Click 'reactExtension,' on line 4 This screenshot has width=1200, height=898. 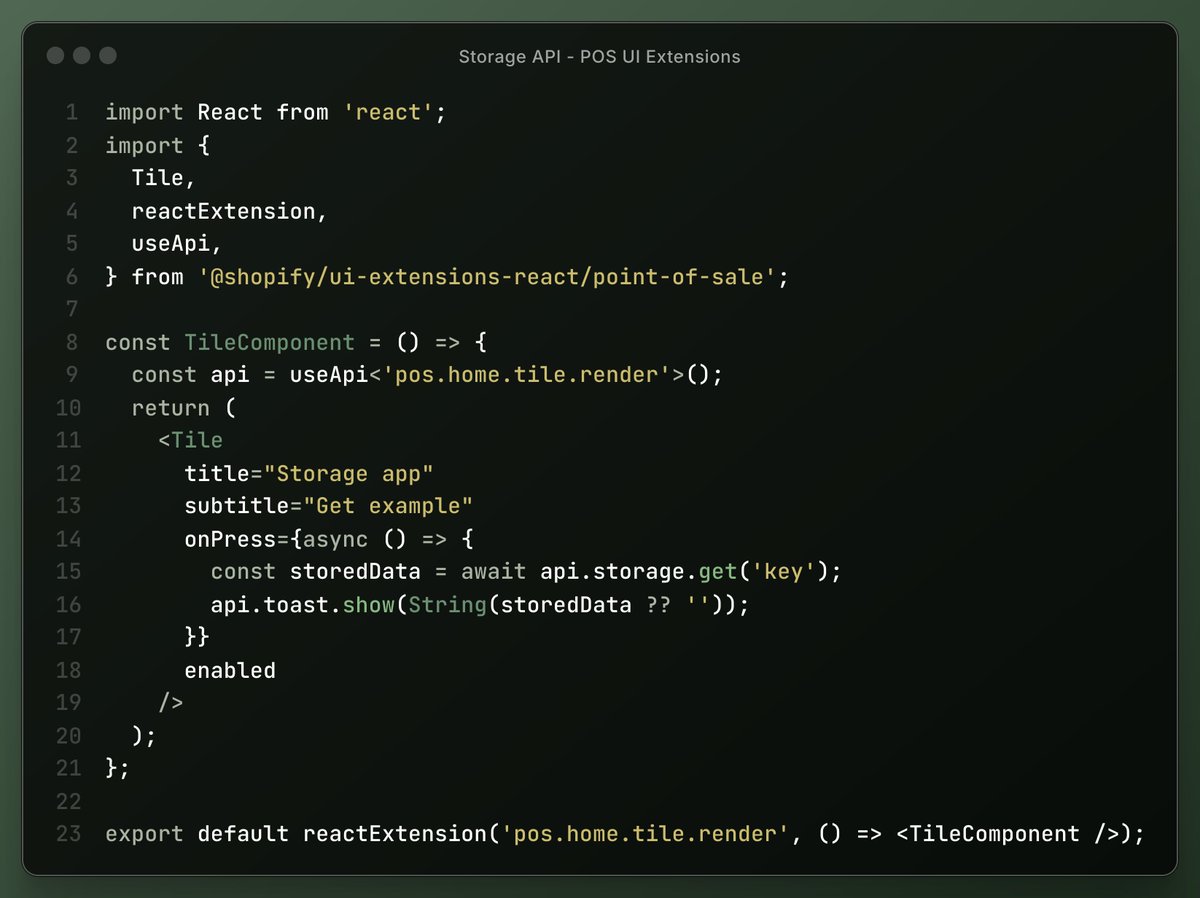click(230, 211)
